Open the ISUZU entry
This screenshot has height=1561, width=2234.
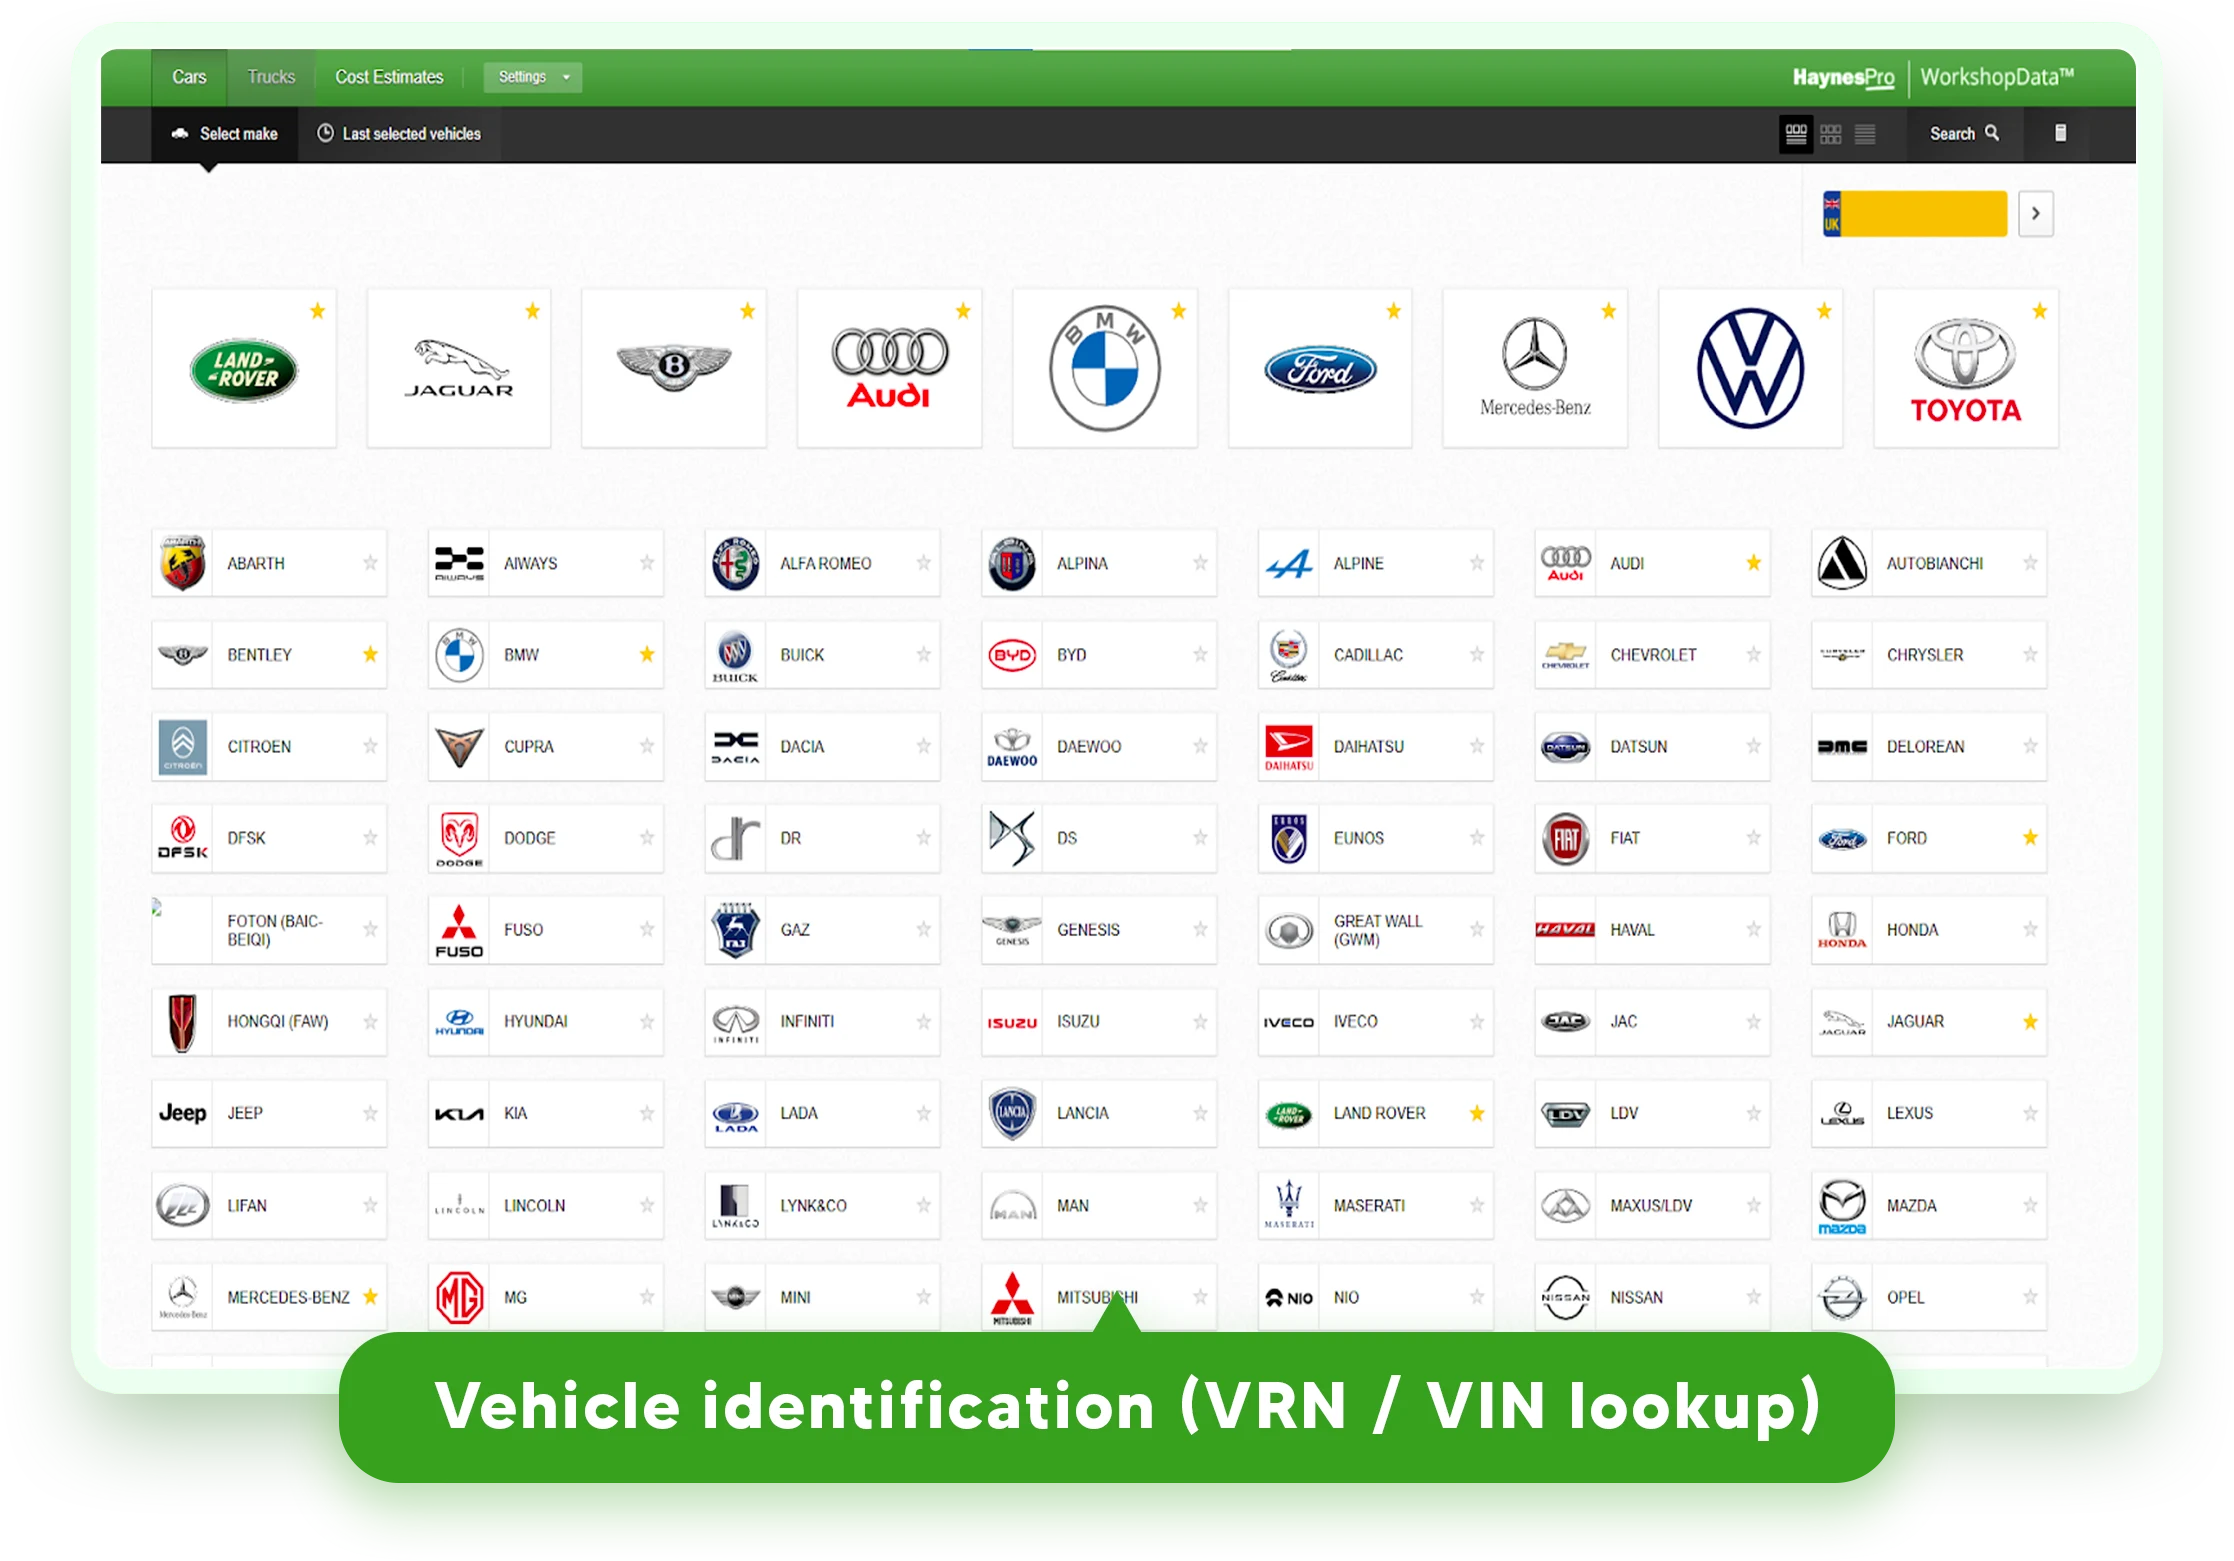point(1099,1022)
